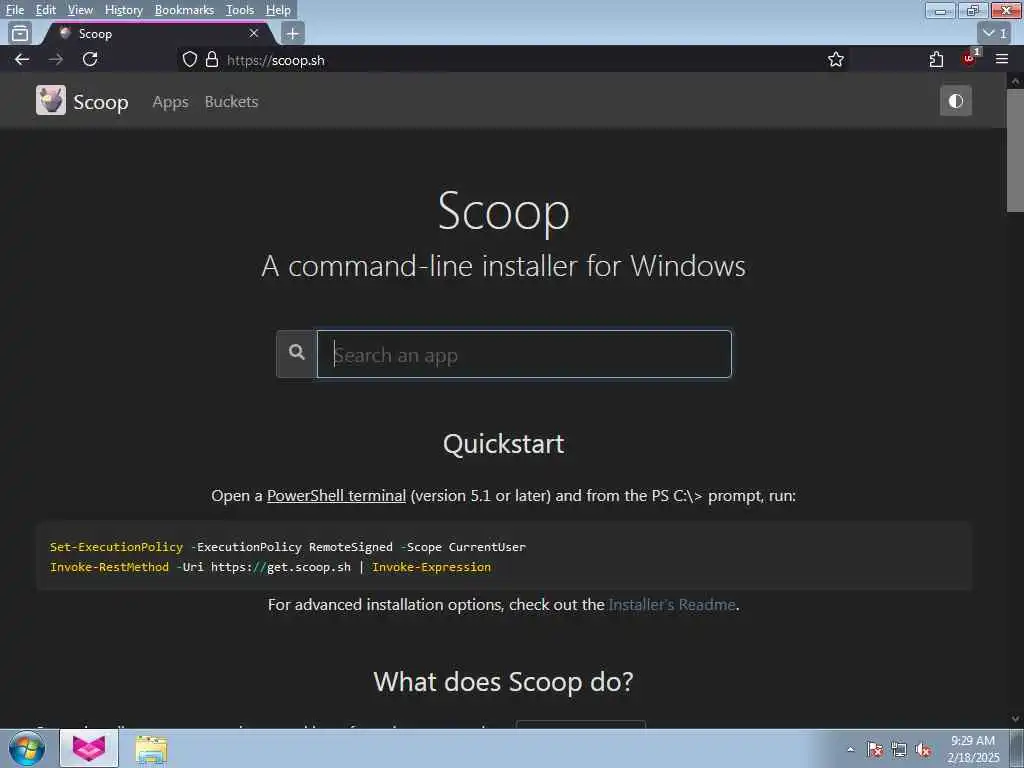Close the Scoop tab
The height and width of the screenshot is (768, 1024).
click(253, 33)
